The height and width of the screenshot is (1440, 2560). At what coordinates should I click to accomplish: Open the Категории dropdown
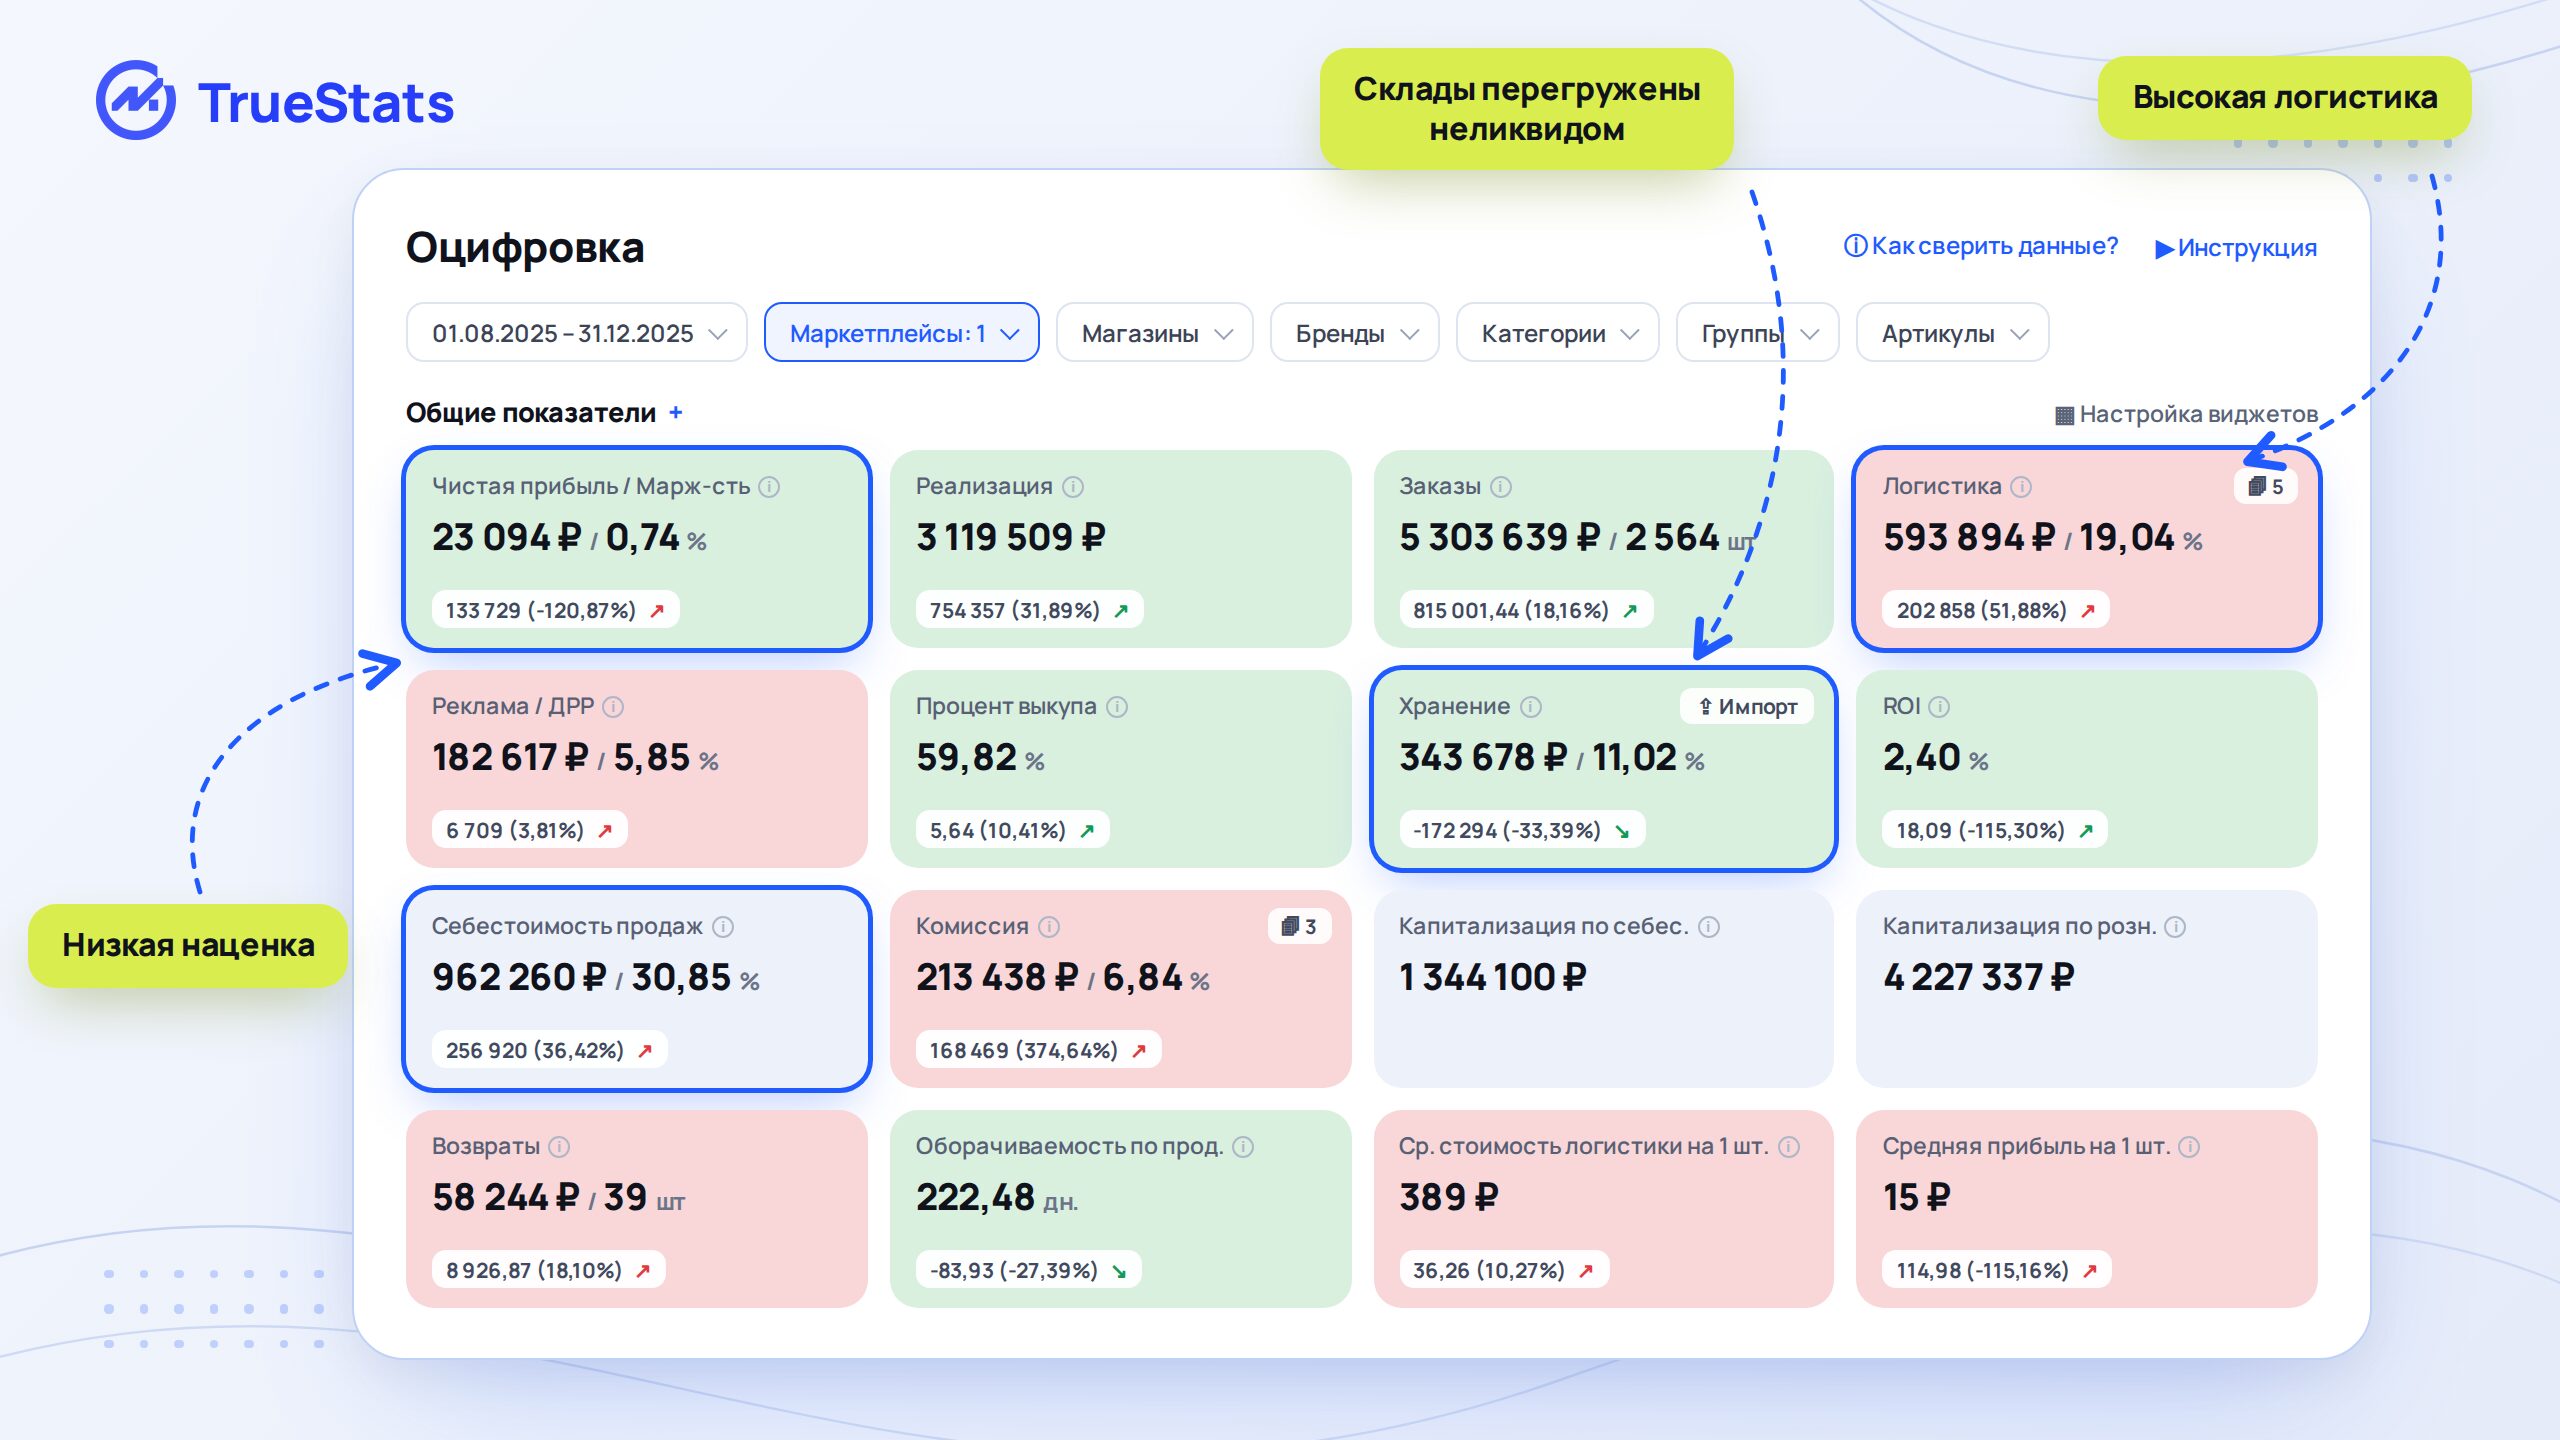(x=1558, y=333)
